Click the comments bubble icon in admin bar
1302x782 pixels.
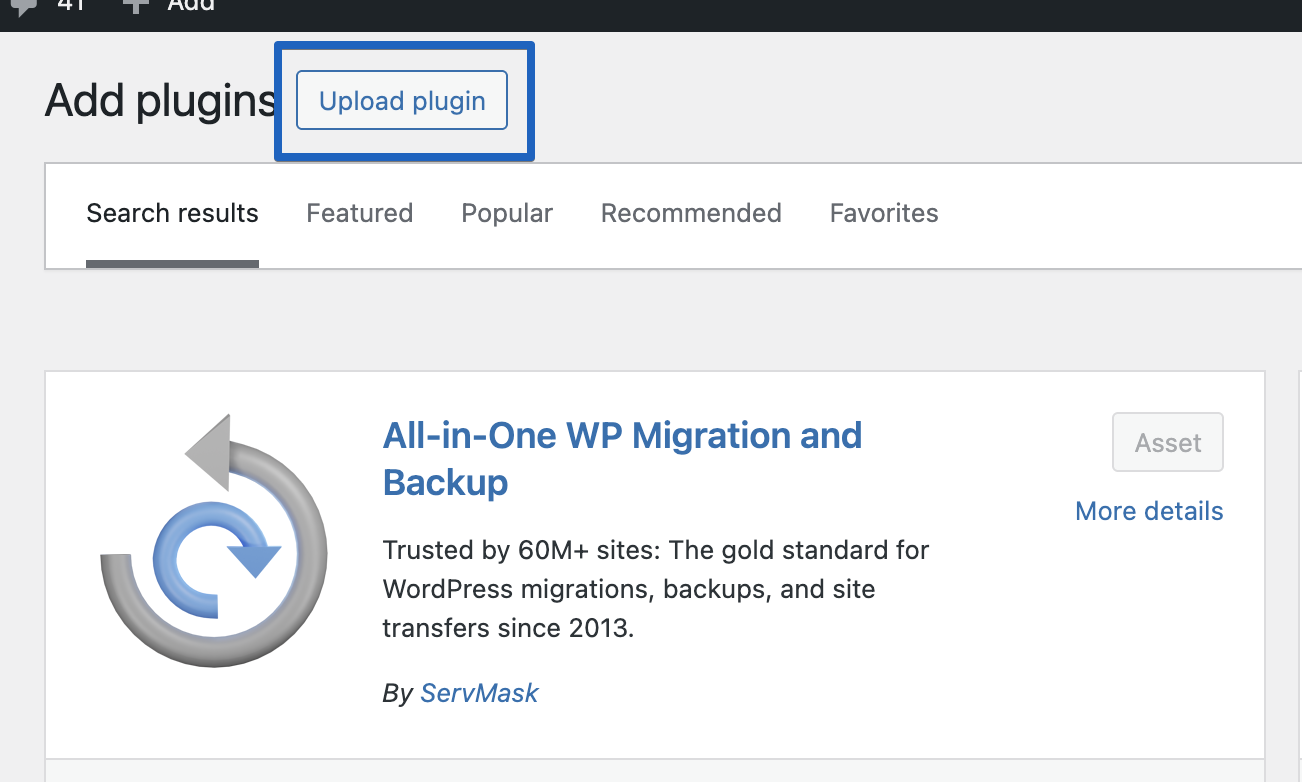(22, 6)
